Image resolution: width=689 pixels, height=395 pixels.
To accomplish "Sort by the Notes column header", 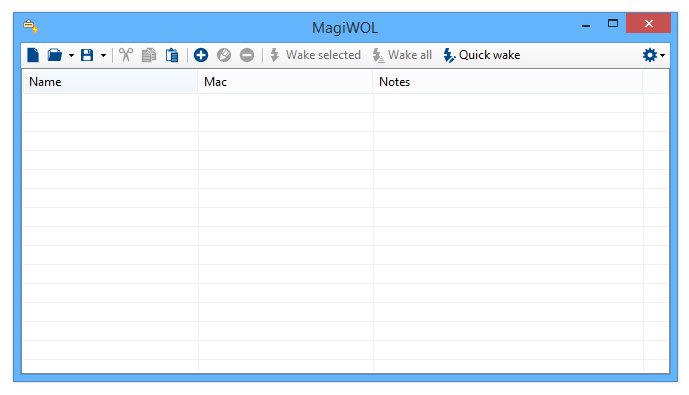I will (x=508, y=82).
